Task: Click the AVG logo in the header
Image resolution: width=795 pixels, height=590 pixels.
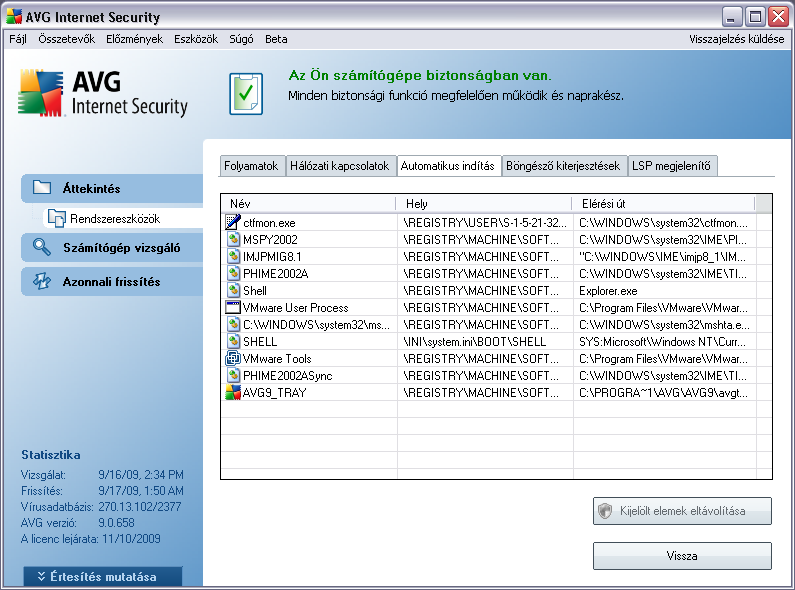Action: (103, 93)
